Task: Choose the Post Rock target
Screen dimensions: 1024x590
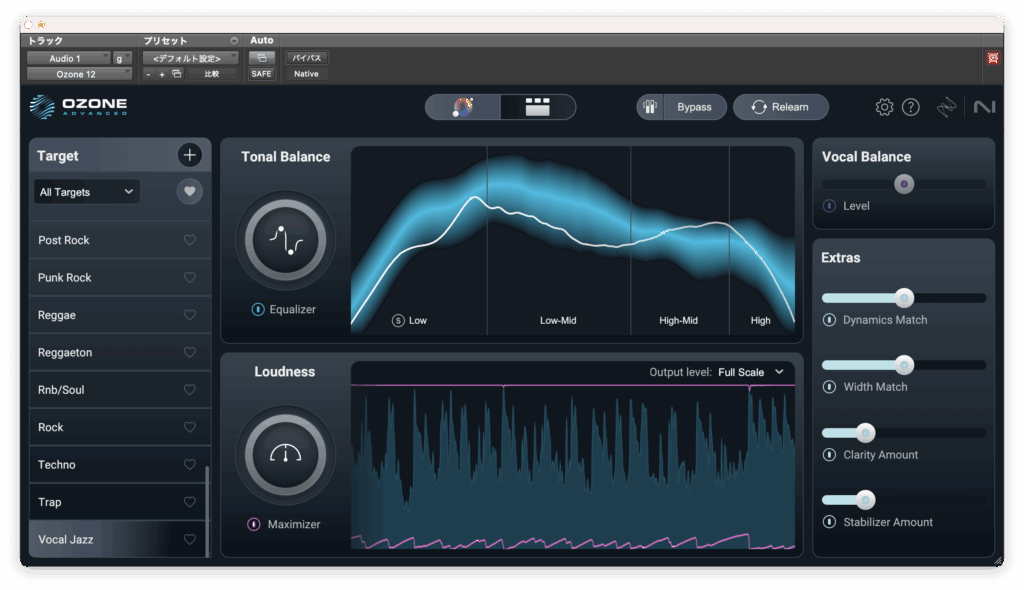Action: click(64, 240)
